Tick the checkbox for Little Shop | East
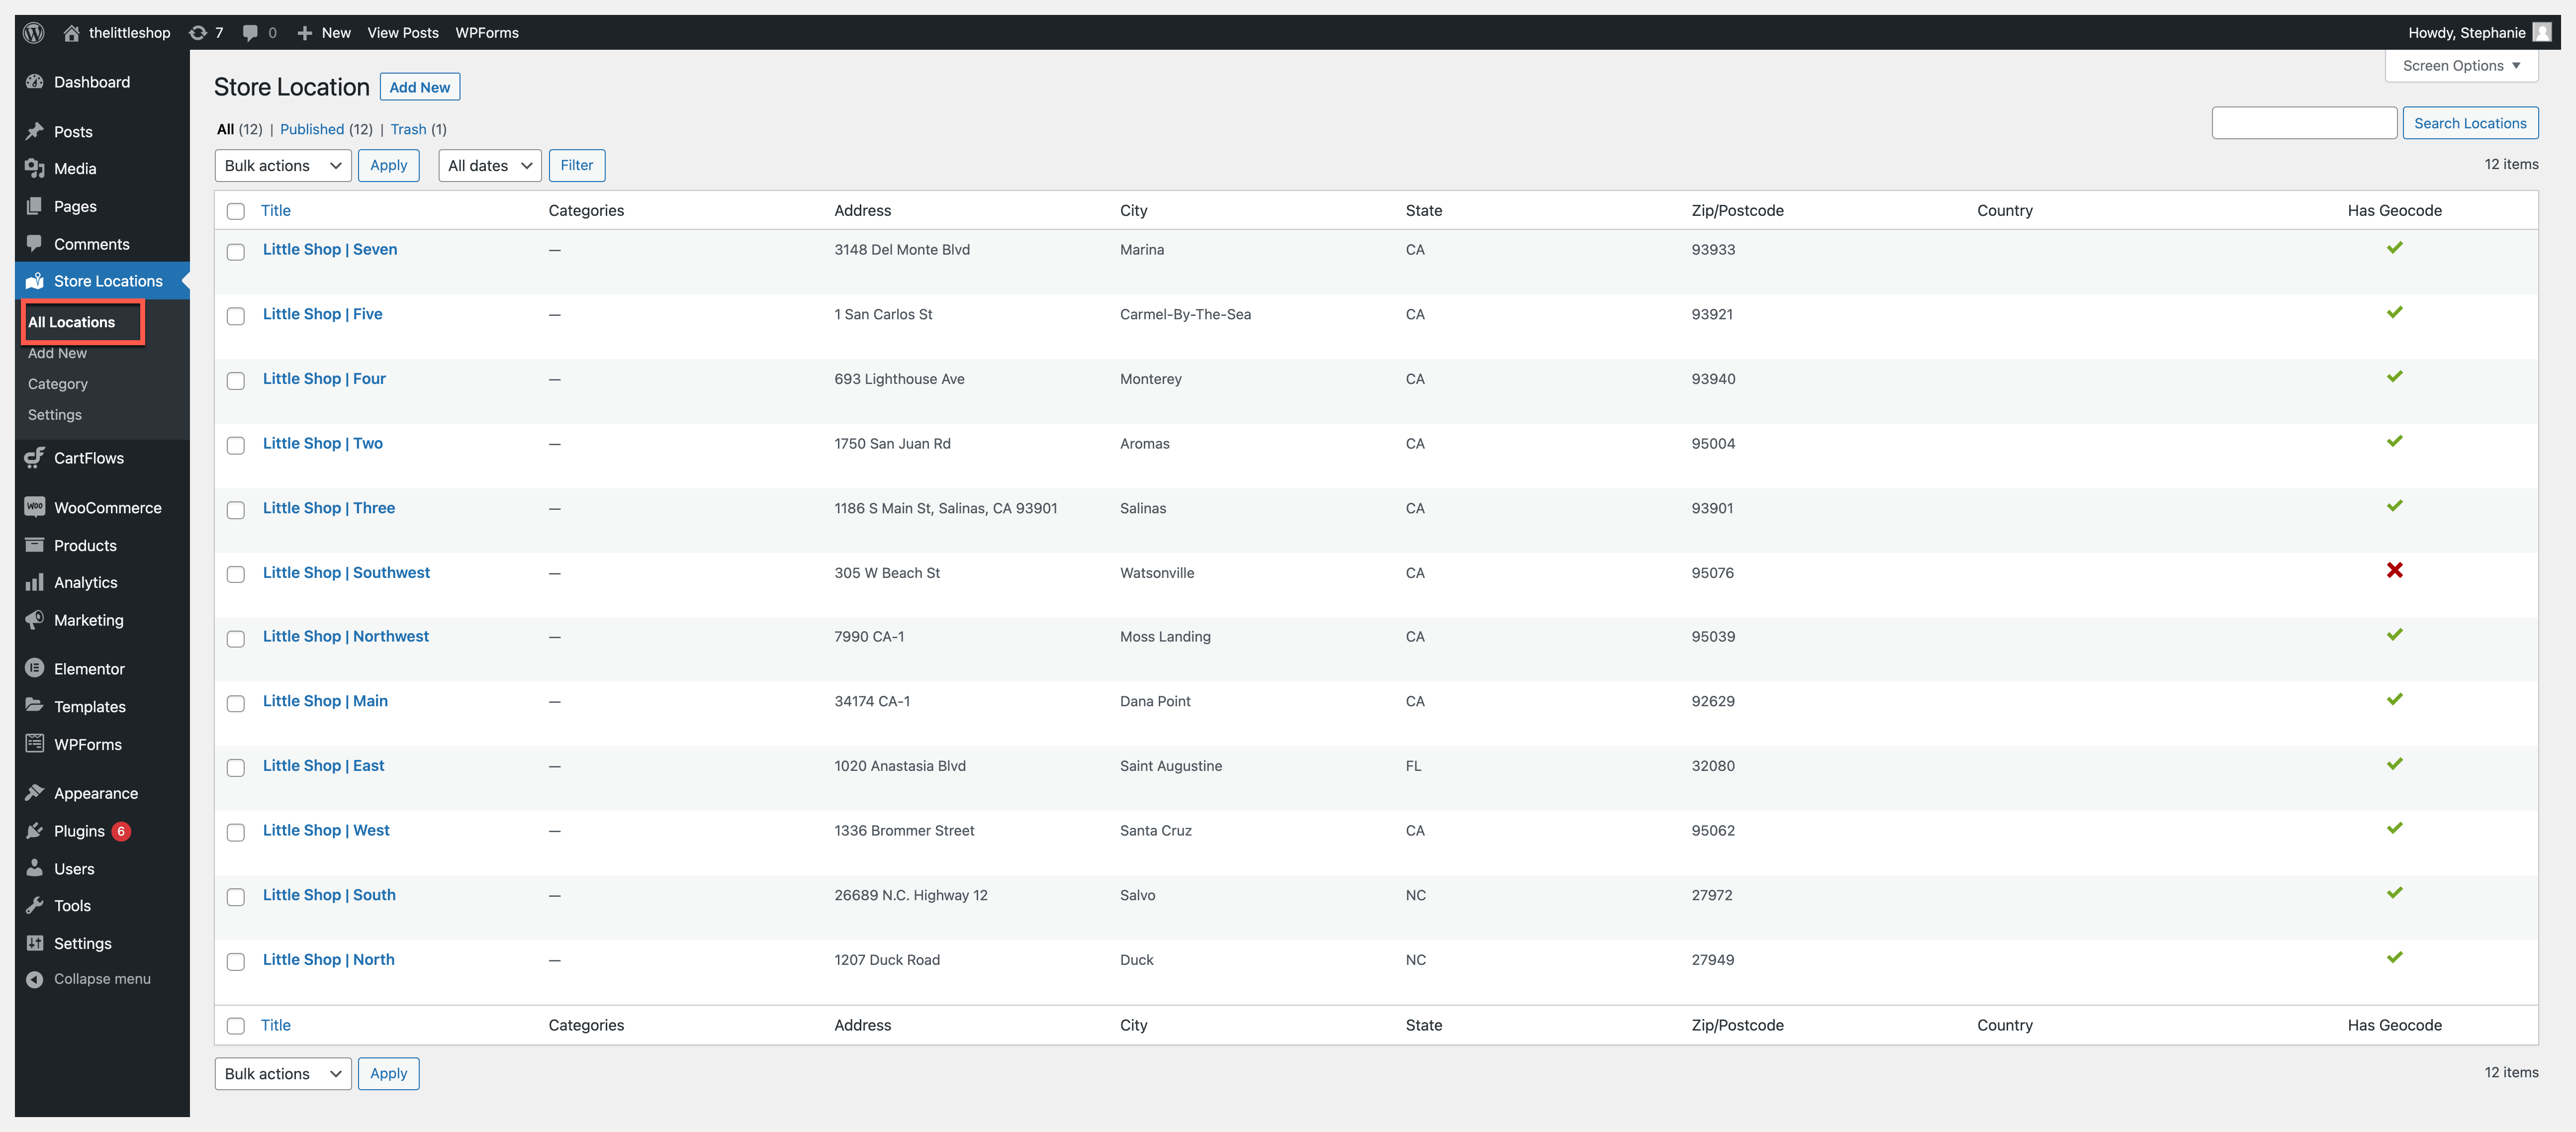 236,768
